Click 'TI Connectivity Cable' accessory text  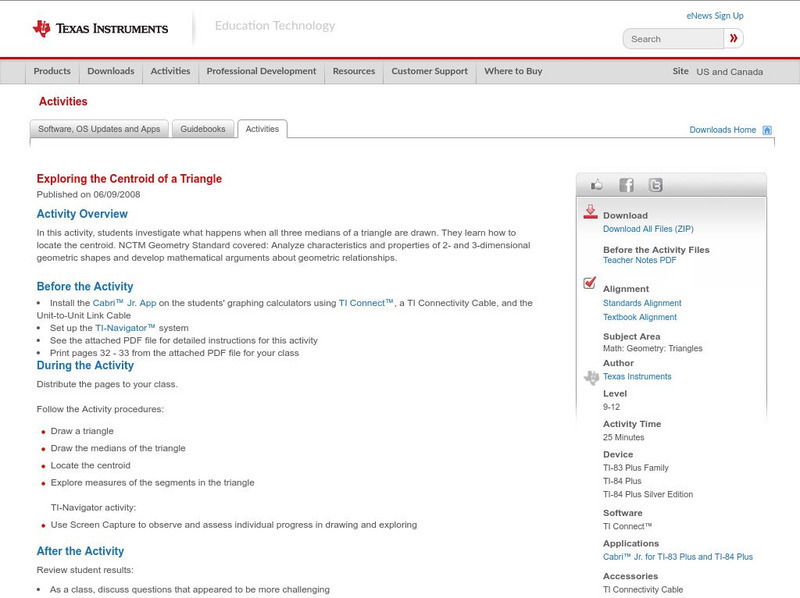[643, 590]
